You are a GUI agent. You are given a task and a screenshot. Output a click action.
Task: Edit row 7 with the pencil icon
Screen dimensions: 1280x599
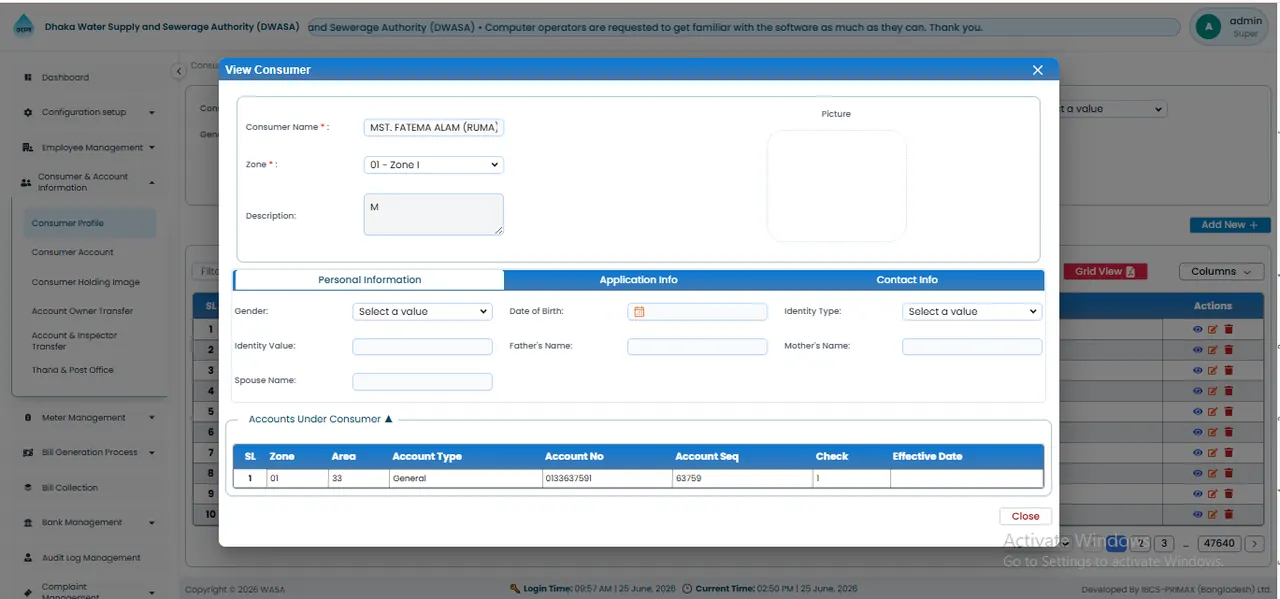tap(1213, 452)
